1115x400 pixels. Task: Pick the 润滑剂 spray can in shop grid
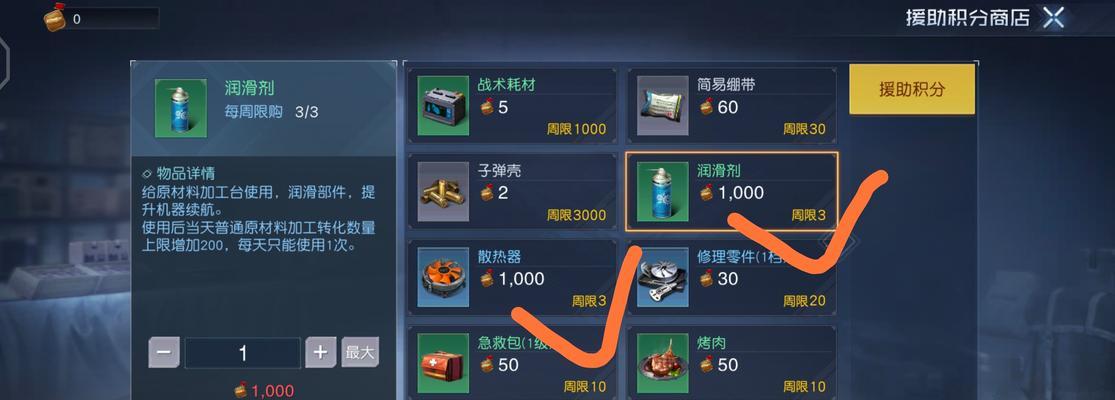[x=662, y=191]
